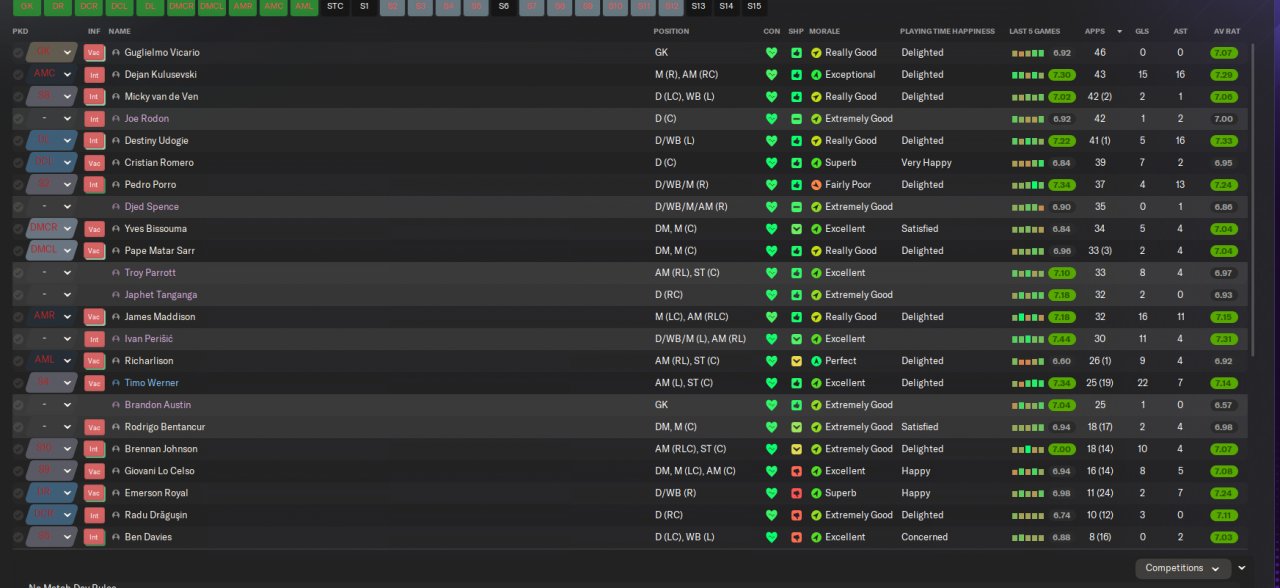This screenshot has height=588, width=1280.
Task: Toggle selection checkmark for Djed Spence
Action: click(x=18, y=206)
